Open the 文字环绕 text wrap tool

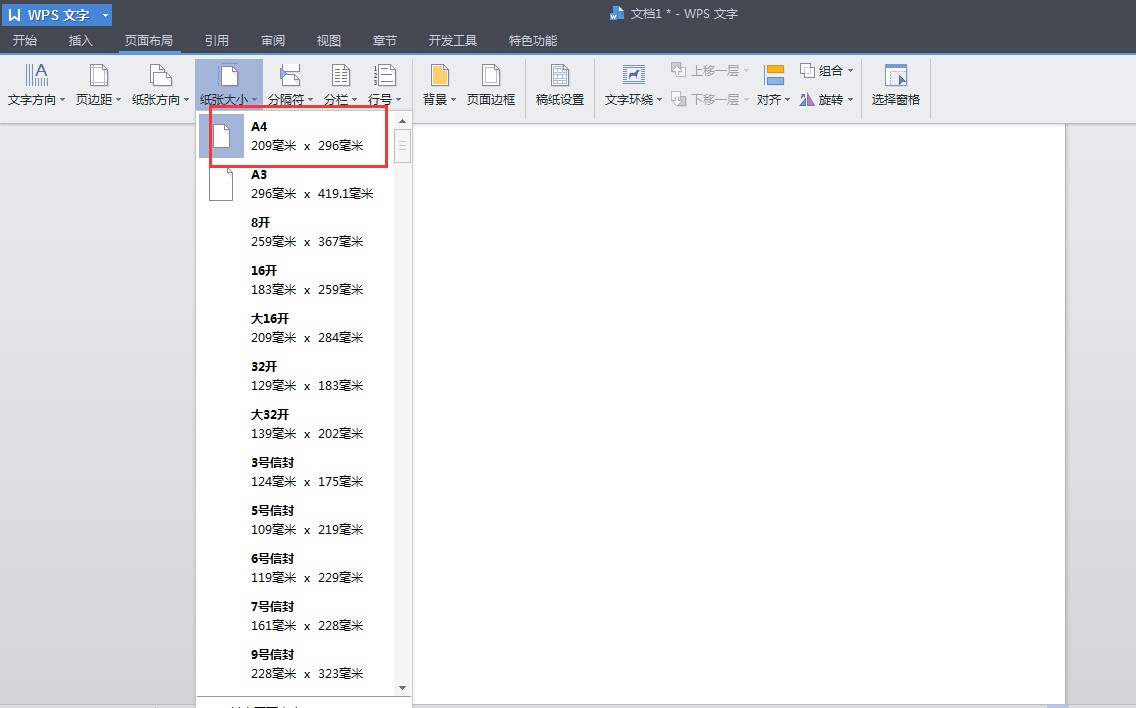coord(633,86)
